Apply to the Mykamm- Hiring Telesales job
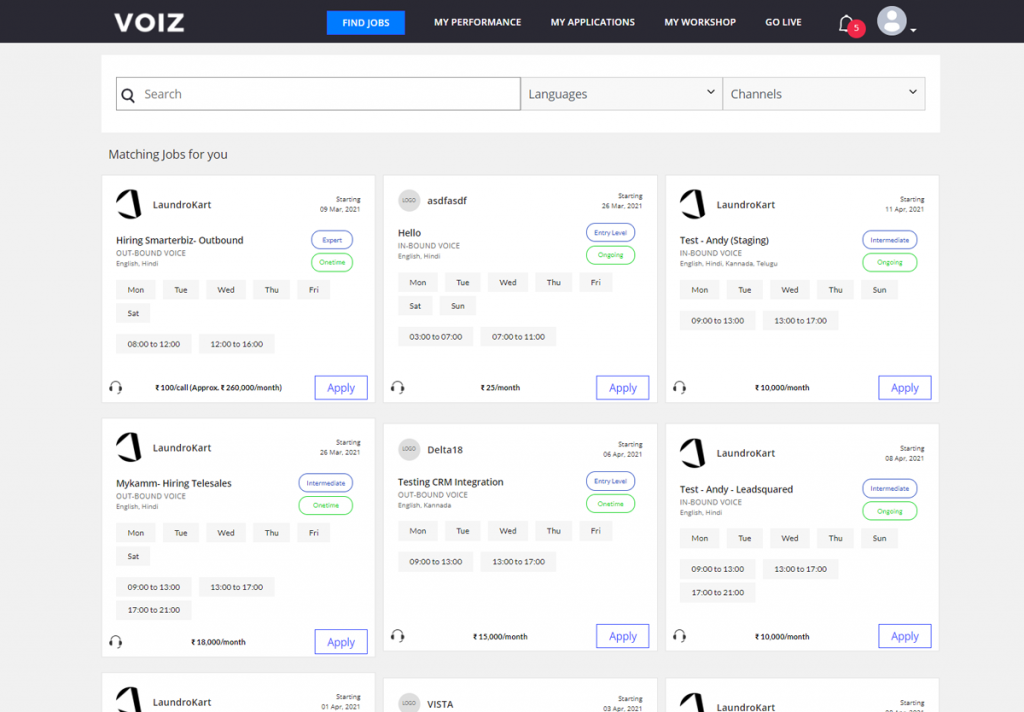Image resolution: width=1024 pixels, height=712 pixels. click(x=341, y=641)
